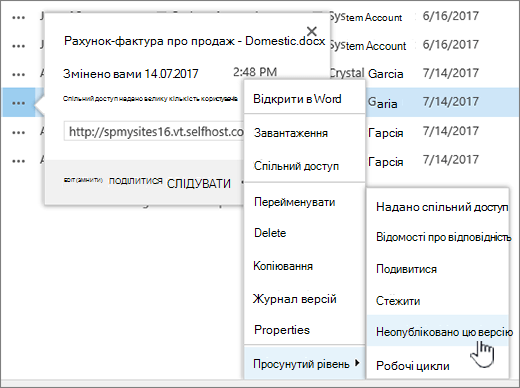Open 'Робочі цикли' from the submenu
The image size is (520, 388).
438,366
